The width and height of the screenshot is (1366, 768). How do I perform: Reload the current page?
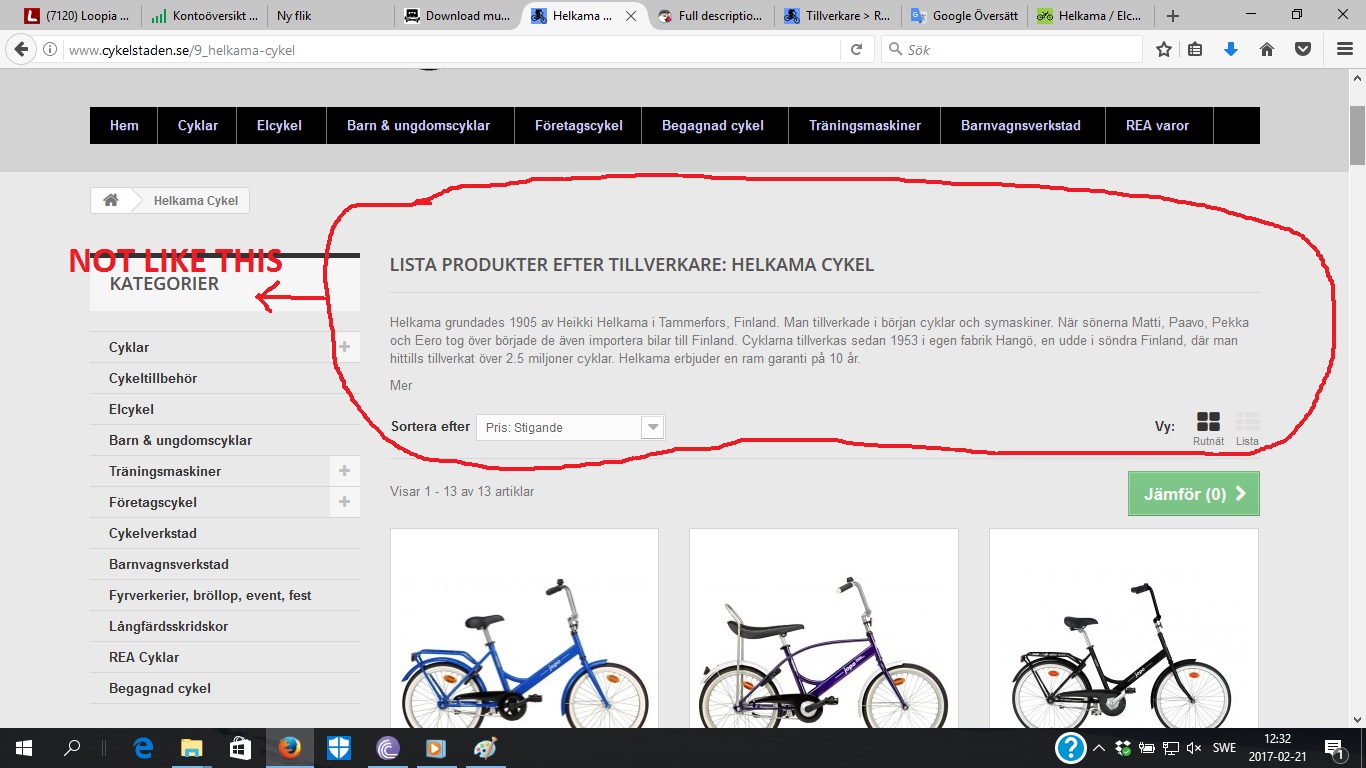pyautogui.click(x=856, y=50)
